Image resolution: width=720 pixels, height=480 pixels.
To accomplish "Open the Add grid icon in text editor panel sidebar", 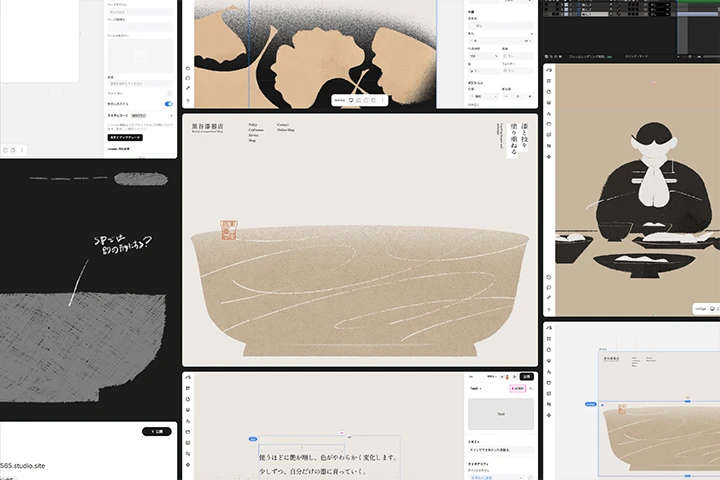I will point(188,388).
